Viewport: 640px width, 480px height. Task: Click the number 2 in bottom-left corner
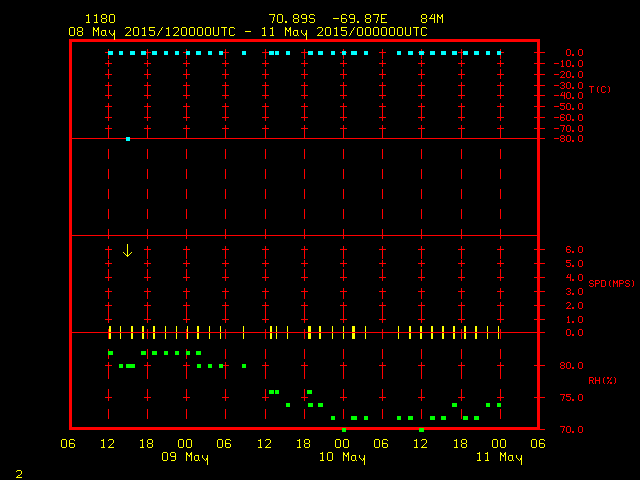coord(18,472)
